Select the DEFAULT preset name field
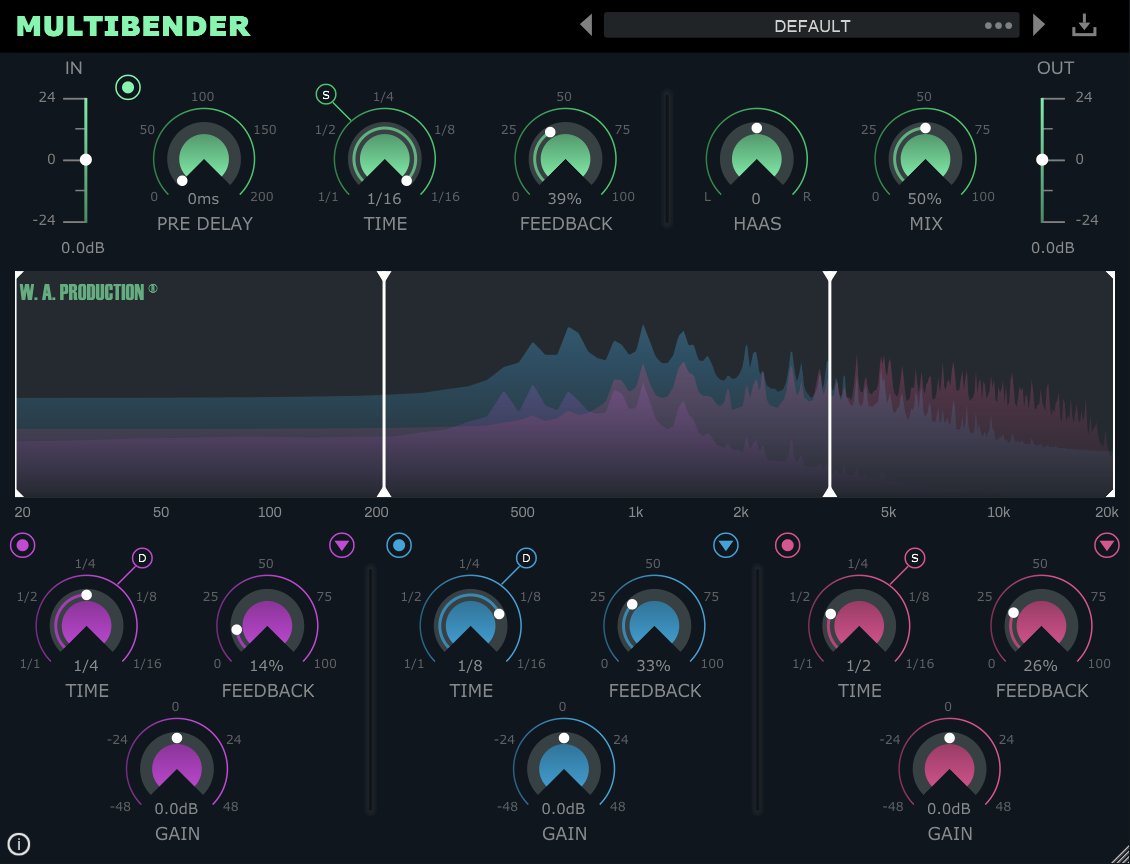This screenshot has width=1130, height=864. [x=812, y=24]
